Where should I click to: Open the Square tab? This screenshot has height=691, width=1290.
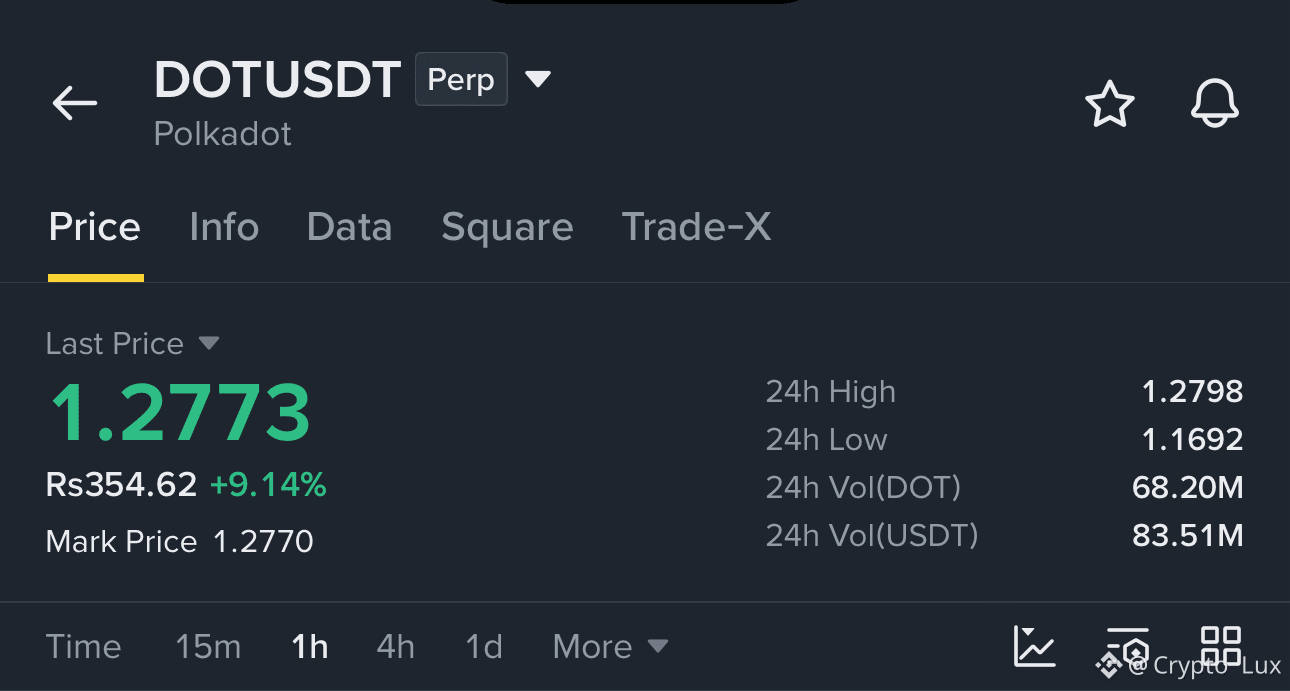tap(507, 228)
